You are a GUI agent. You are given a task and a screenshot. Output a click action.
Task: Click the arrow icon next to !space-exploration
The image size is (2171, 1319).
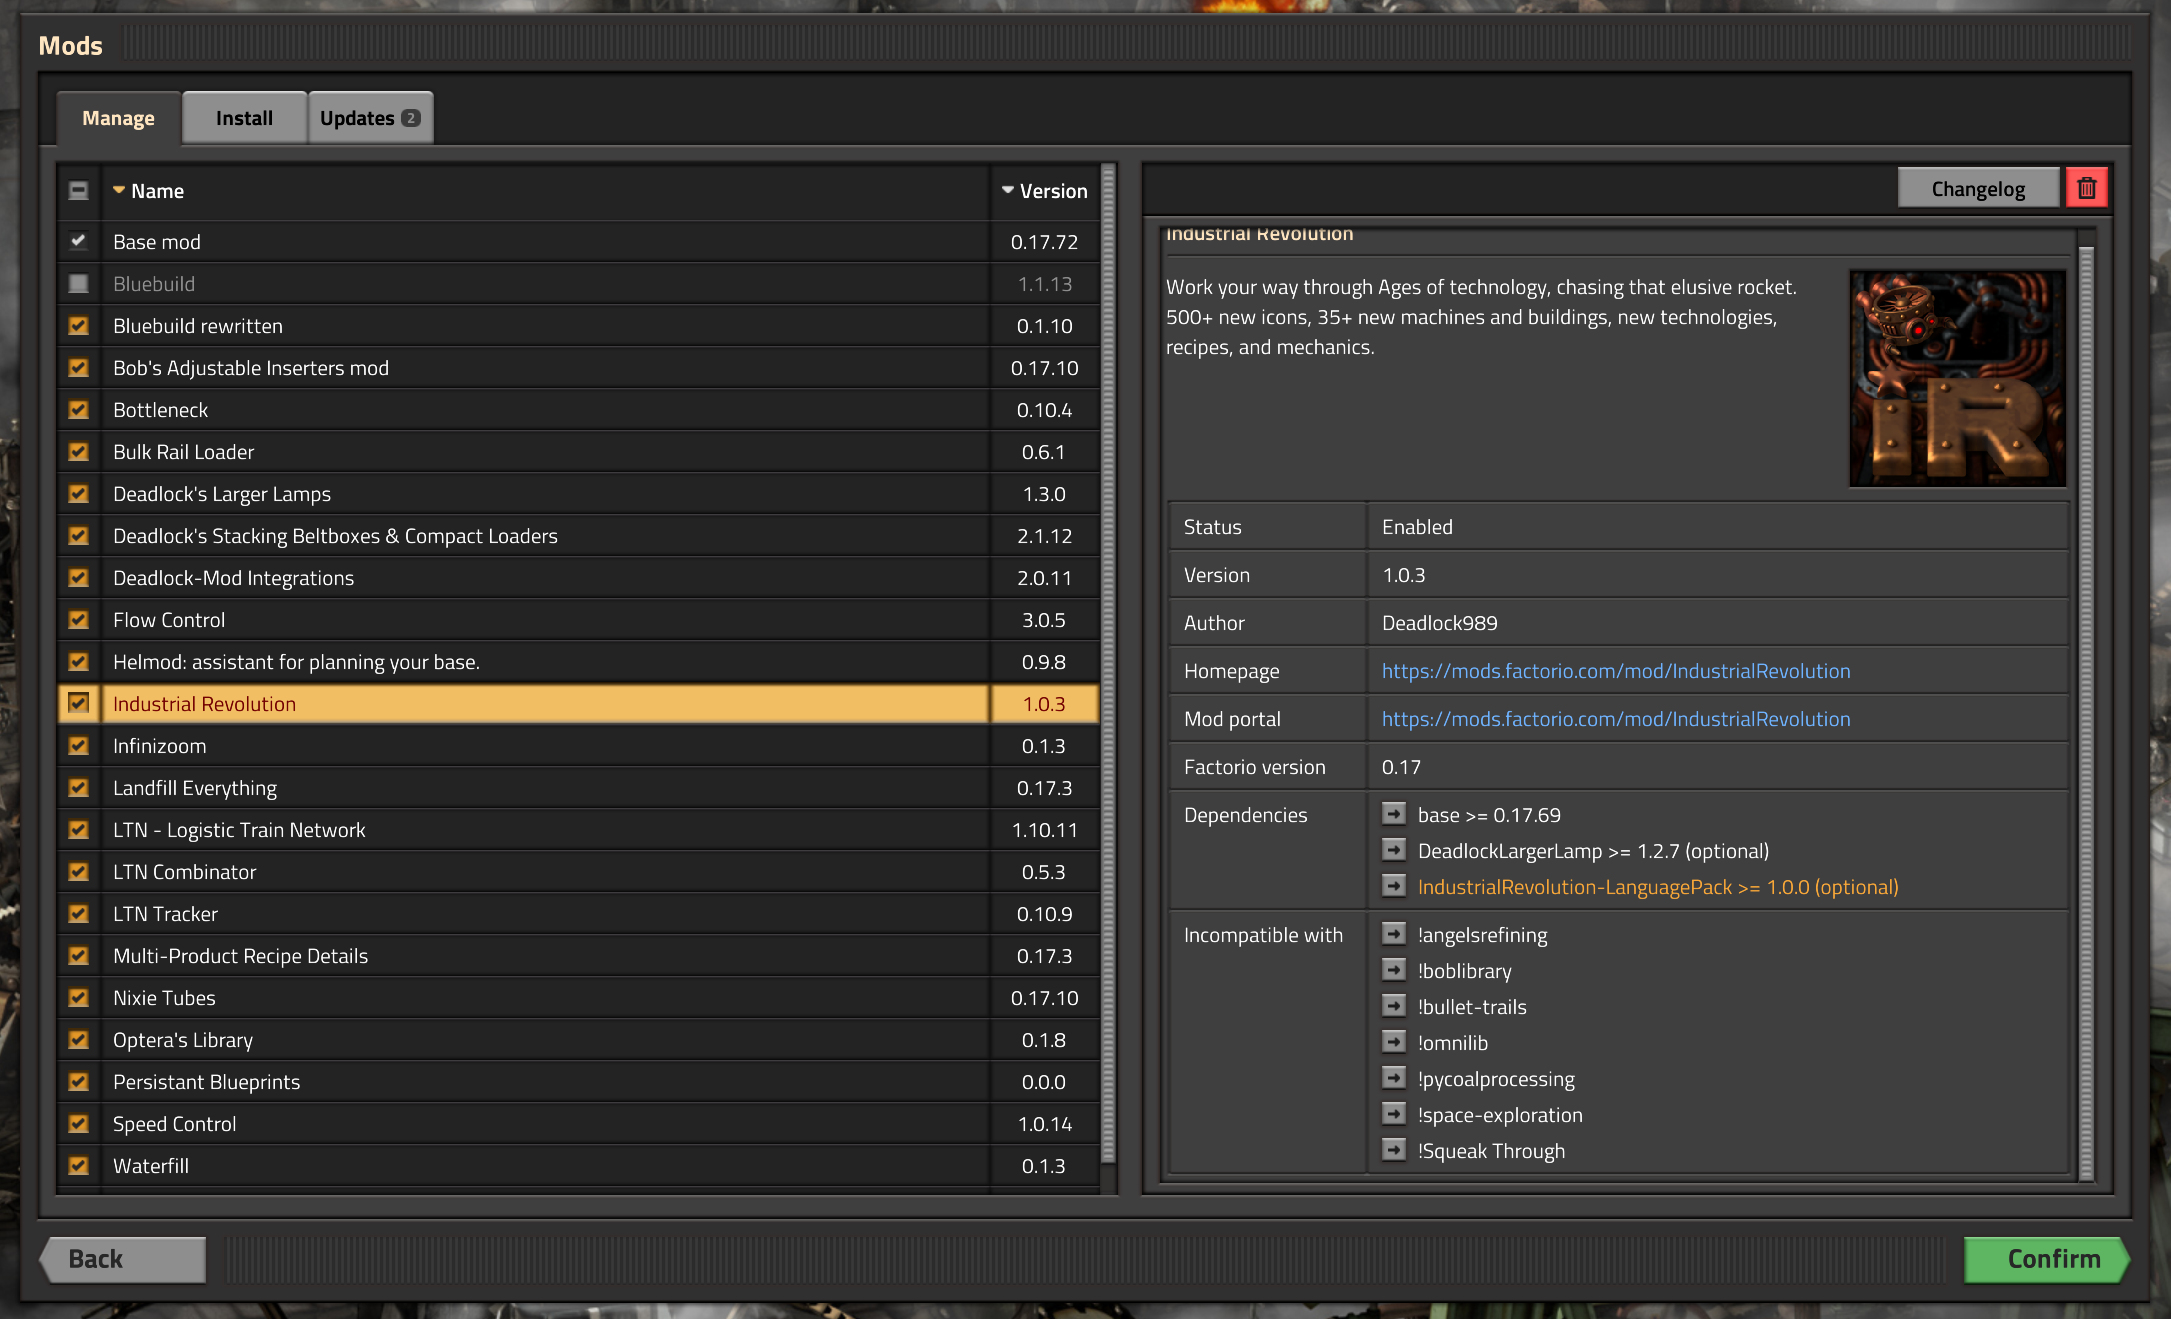coord(1394,1114)
